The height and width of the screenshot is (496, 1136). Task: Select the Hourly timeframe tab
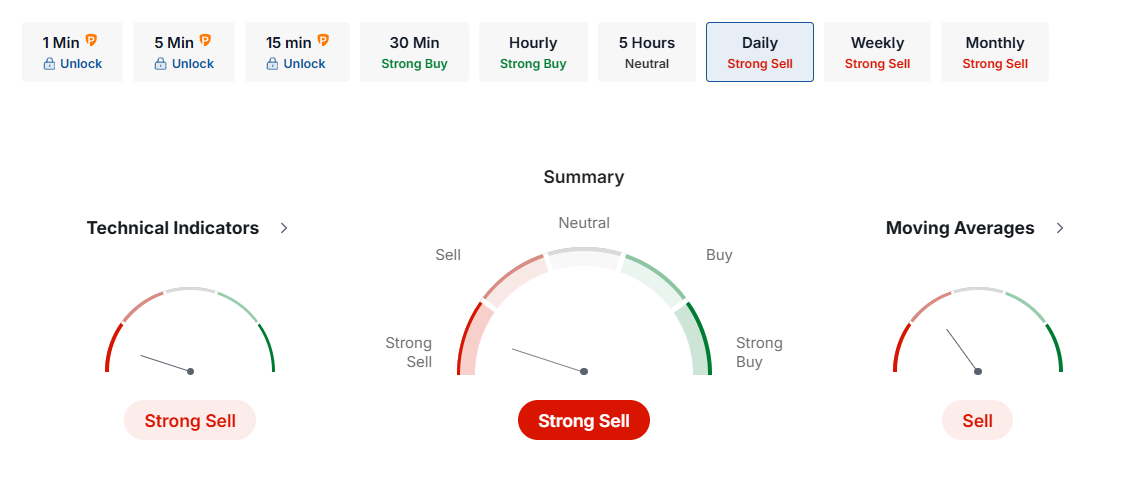(533, 52)
